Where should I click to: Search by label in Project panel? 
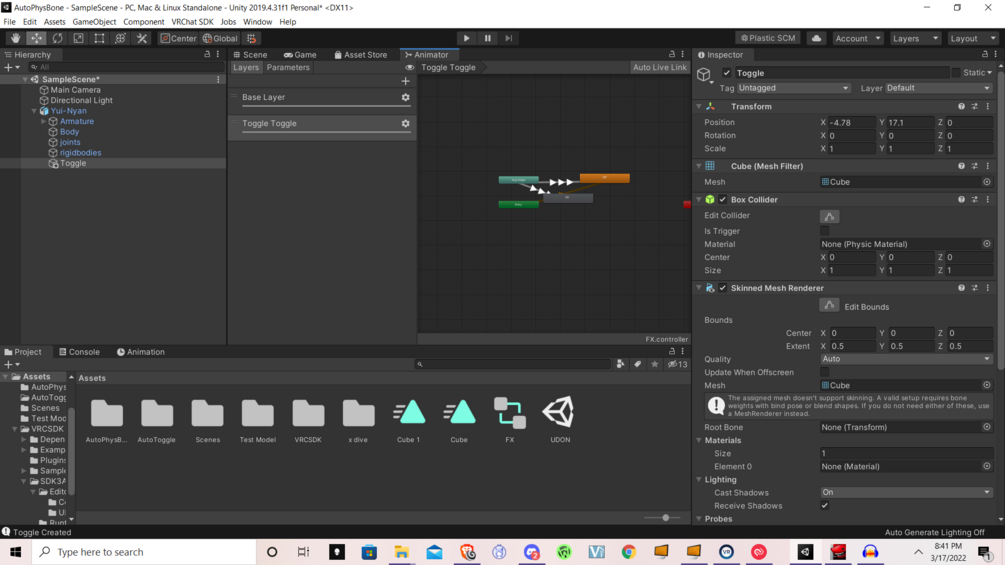[637, 364]
